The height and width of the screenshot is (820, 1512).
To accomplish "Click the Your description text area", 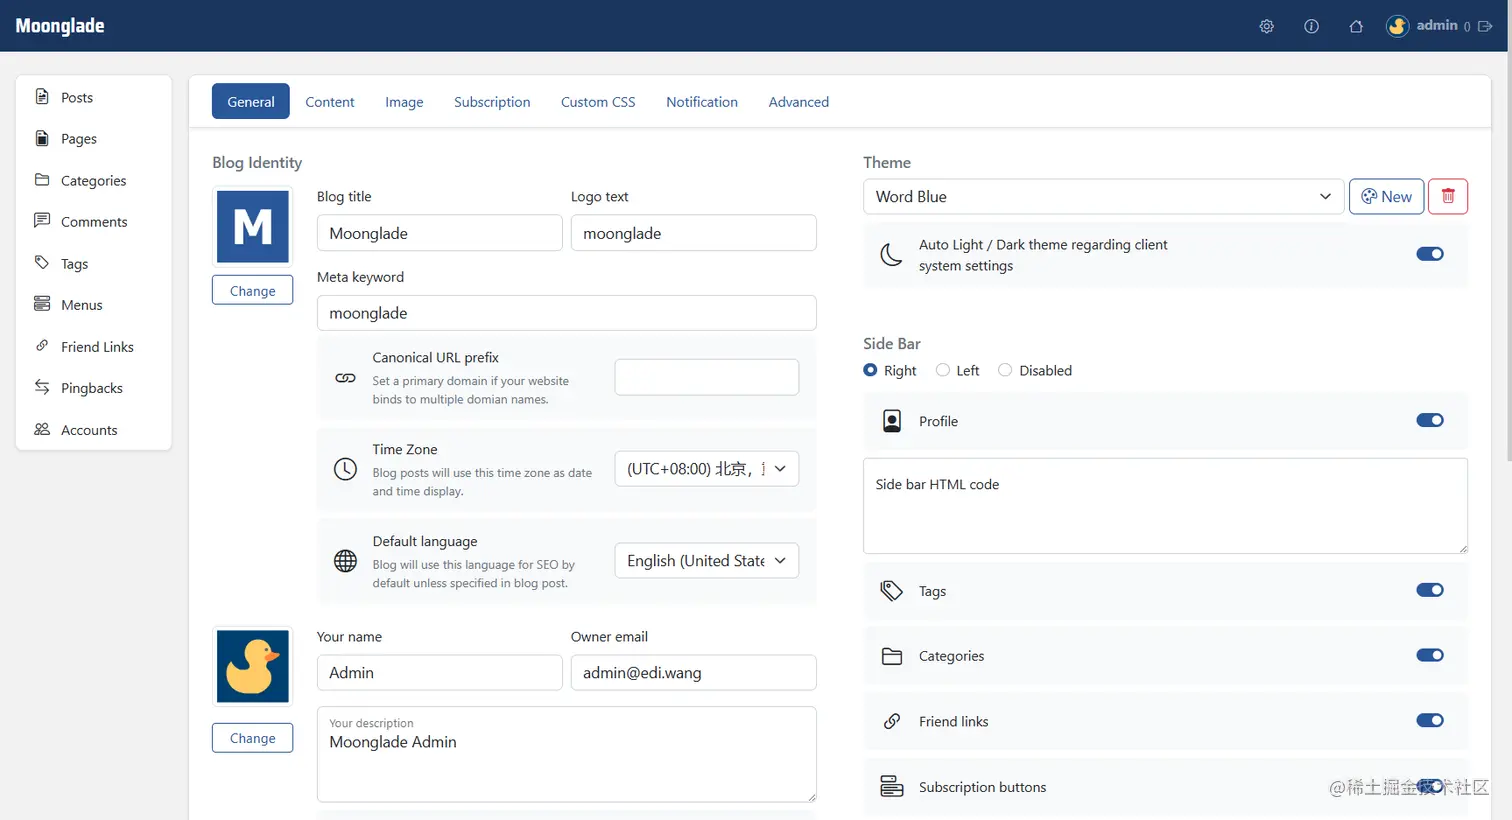I will (567, 754).
